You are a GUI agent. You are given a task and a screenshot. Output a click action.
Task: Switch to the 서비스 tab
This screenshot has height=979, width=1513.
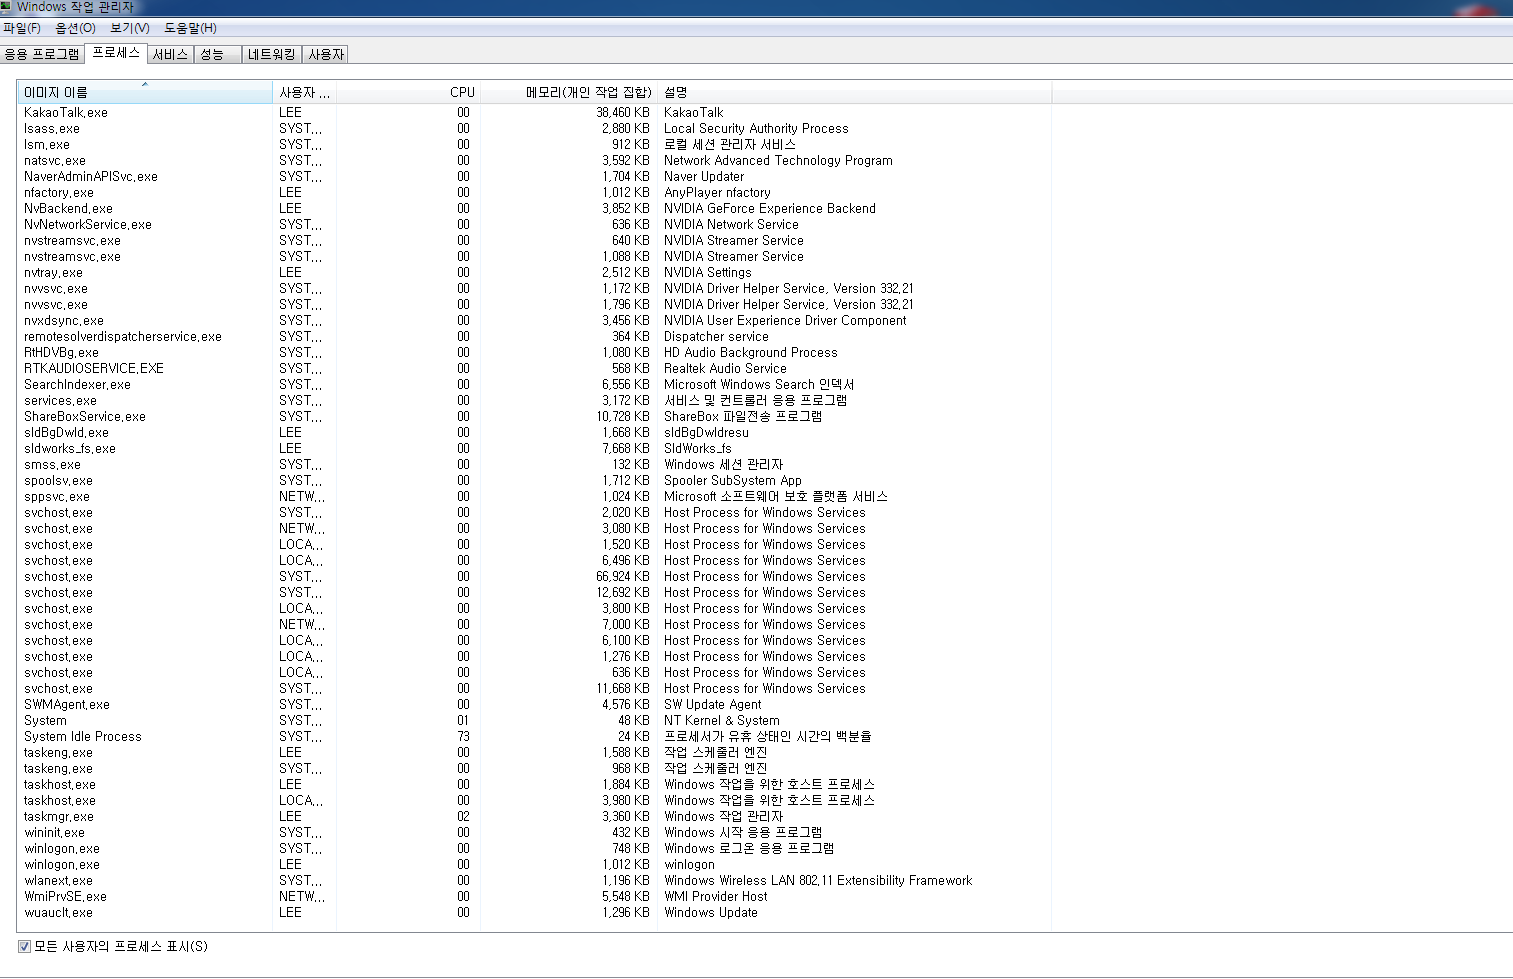coord(170,54)
